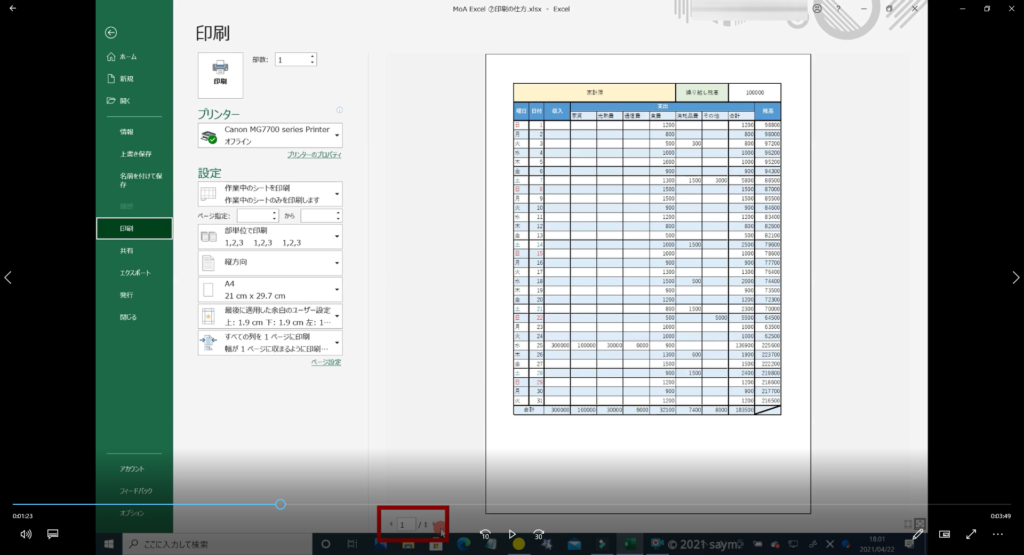1024x555 pixels.
Task: Click the printer info icon
Action: coord(340,111)
